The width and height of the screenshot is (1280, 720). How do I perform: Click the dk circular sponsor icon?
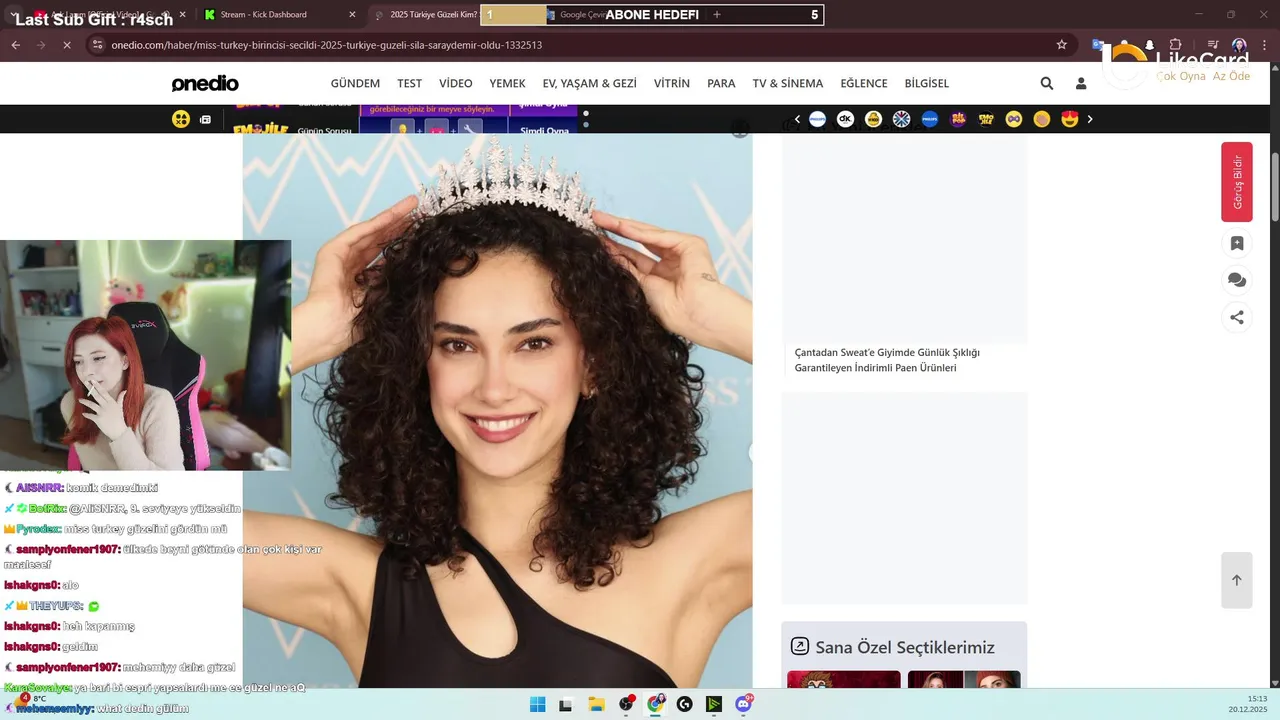pos(845,119)
